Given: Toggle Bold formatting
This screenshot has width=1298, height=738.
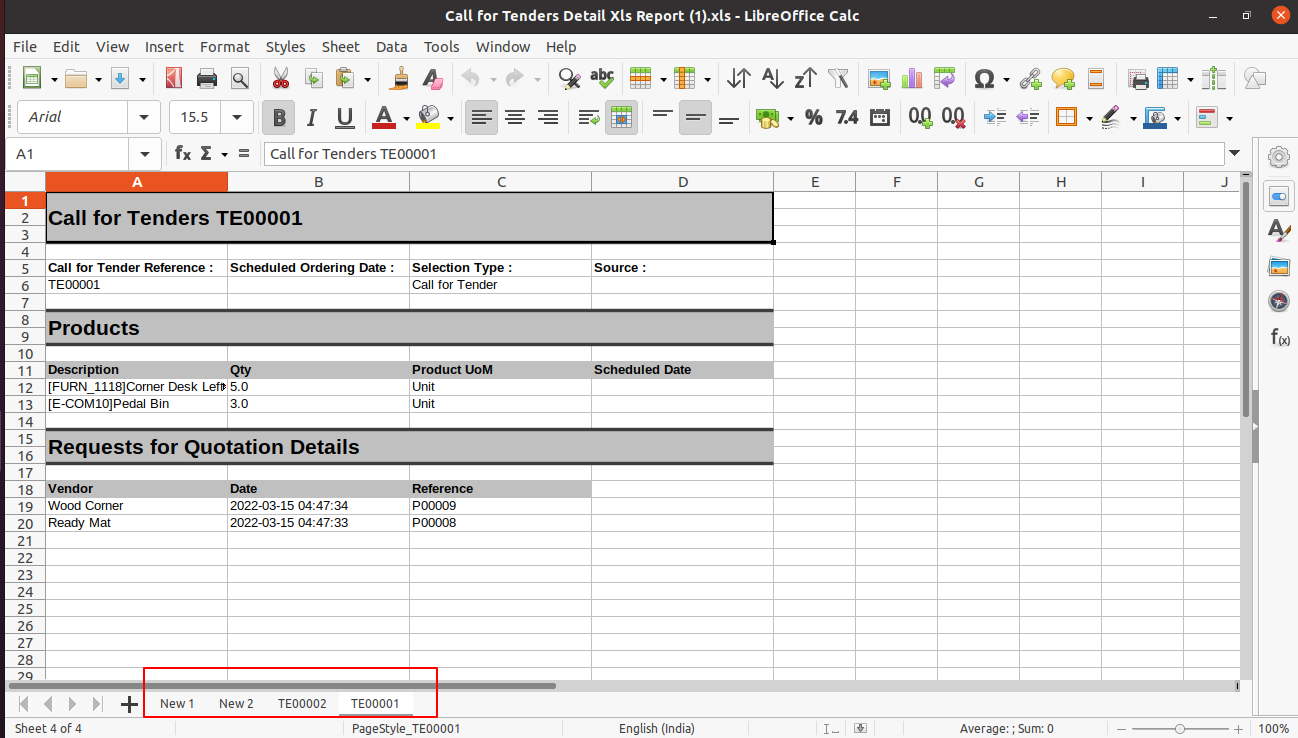Looking at the screenshot, I should pyautogui.click(x=279, y=117).
